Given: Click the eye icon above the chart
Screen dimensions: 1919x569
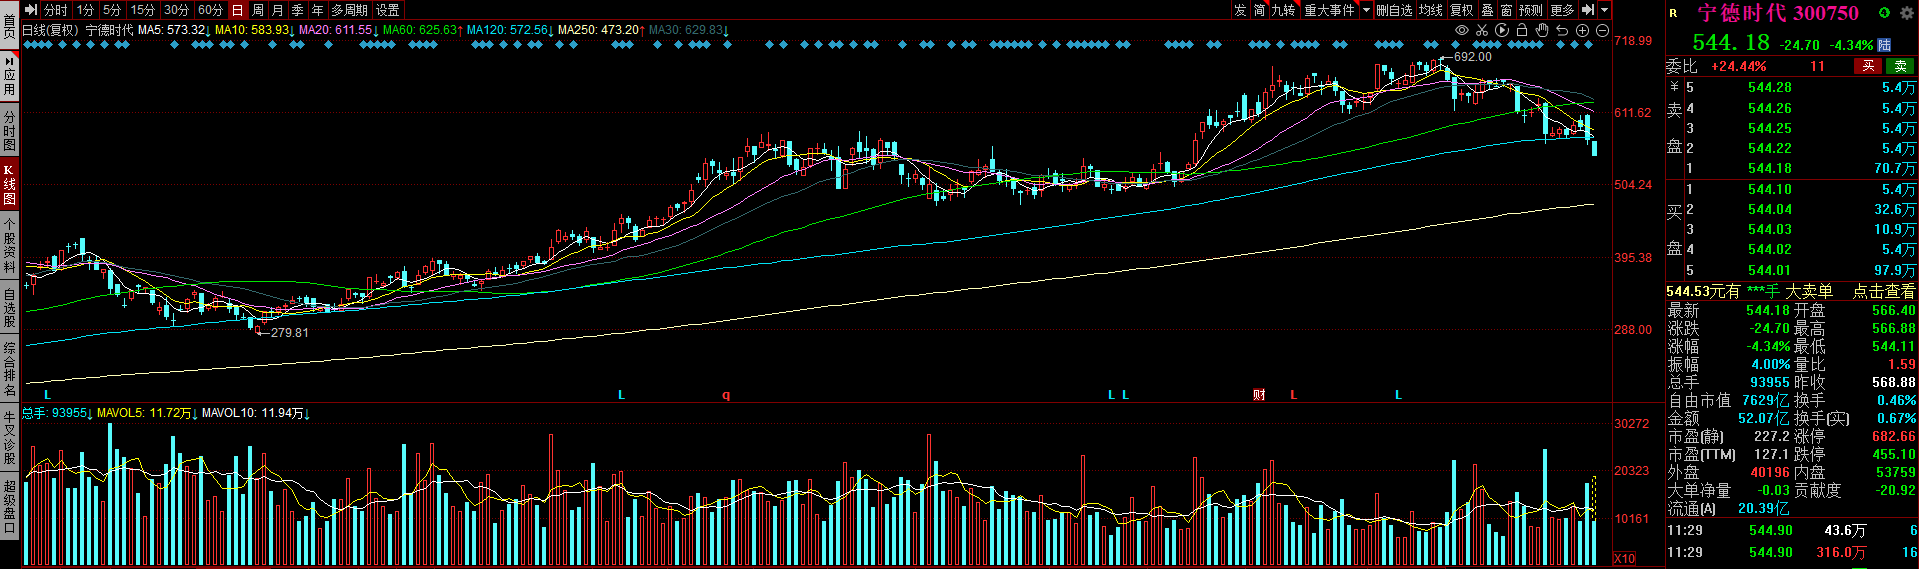Looking at the screenshot, I should pyautogui.click(x=1461, y=31).
